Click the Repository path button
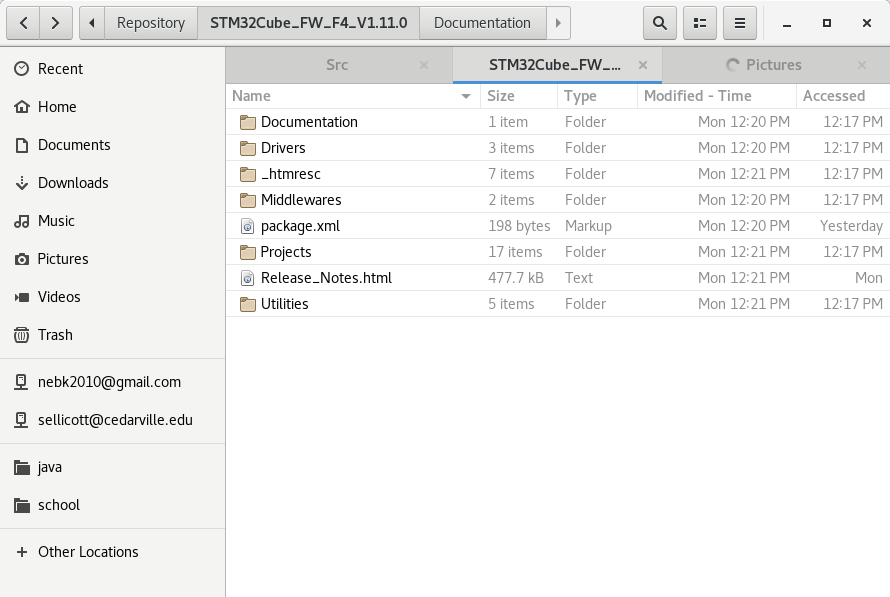Screen dimensions: 890x597 click(x=151, y=23)
